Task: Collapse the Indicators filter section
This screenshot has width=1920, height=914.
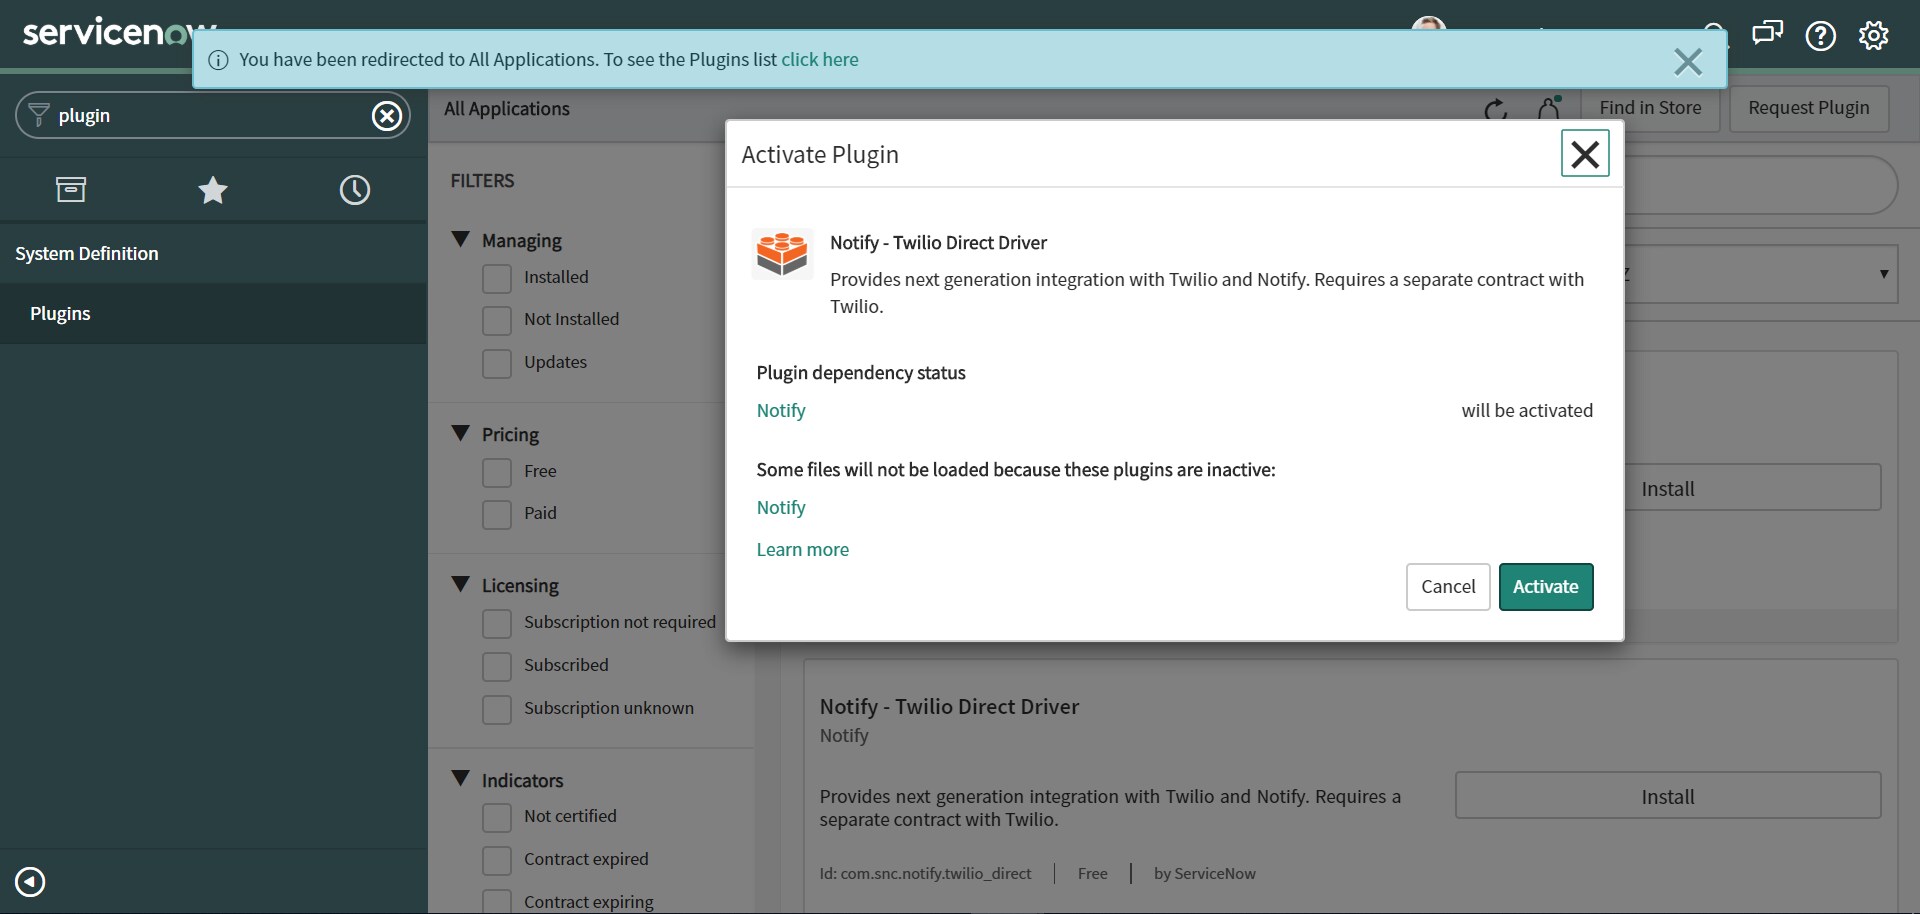Action: [x=461, y=779]
